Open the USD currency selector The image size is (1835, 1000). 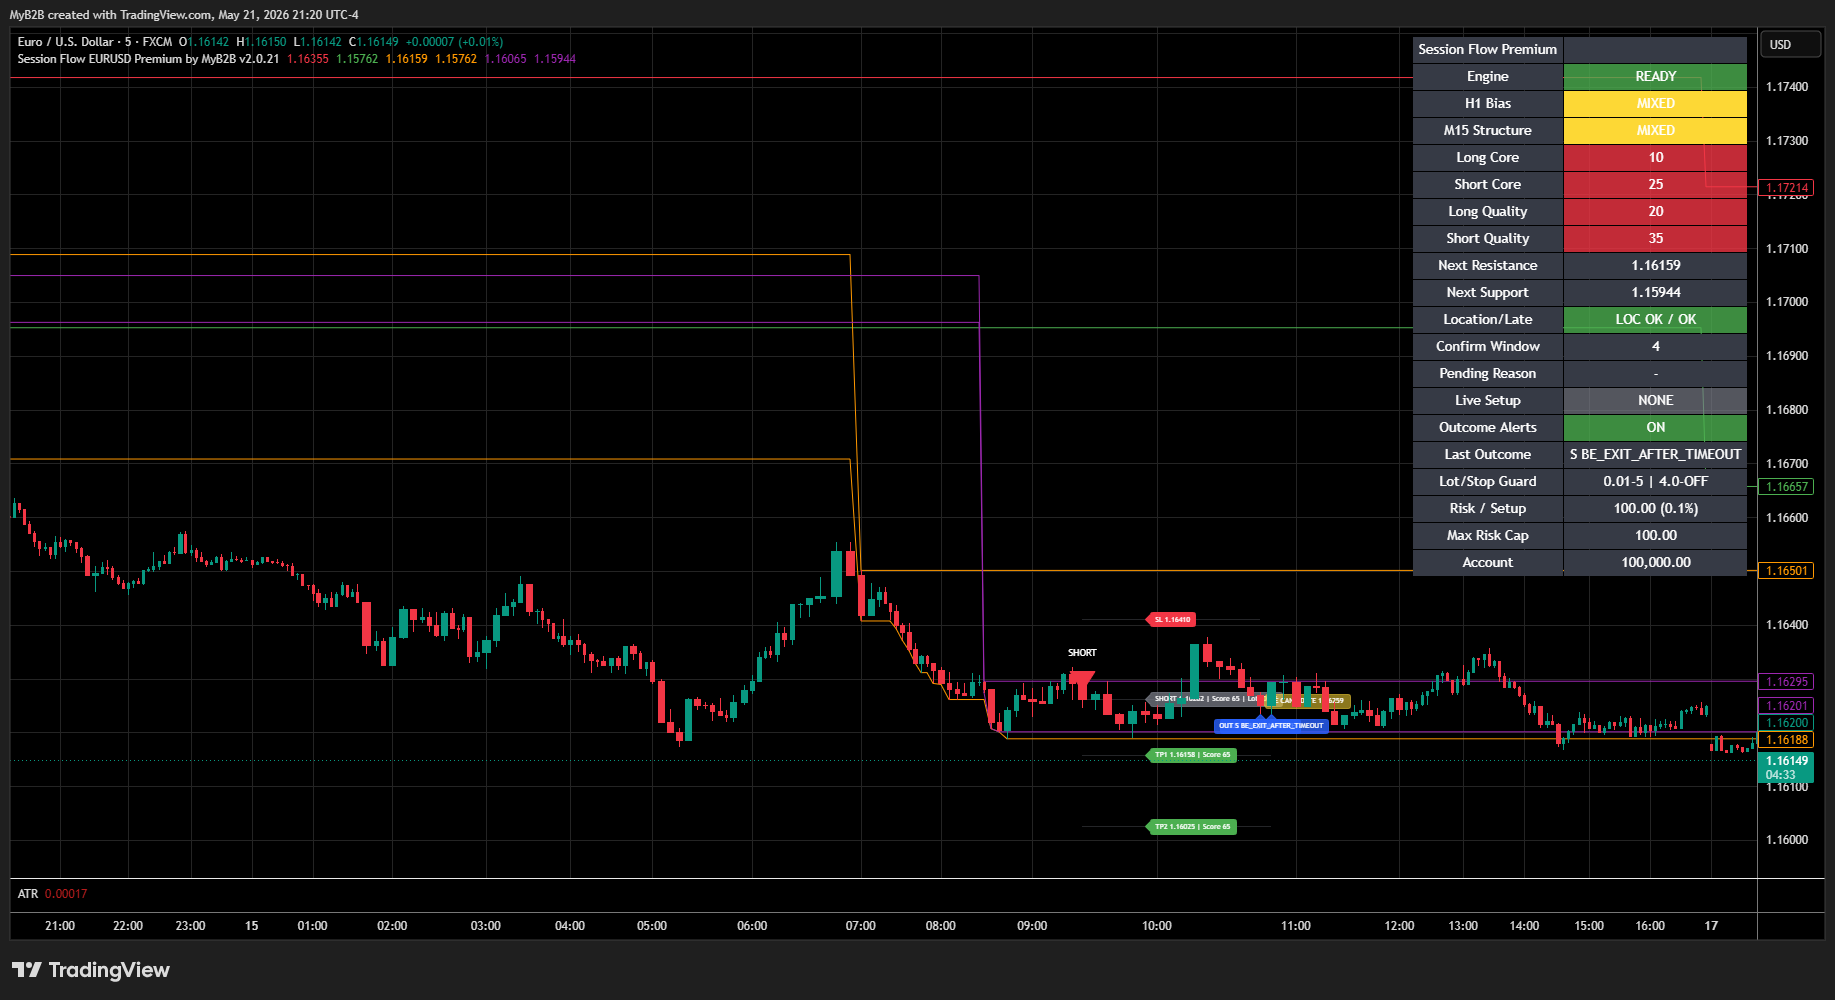1781,45
